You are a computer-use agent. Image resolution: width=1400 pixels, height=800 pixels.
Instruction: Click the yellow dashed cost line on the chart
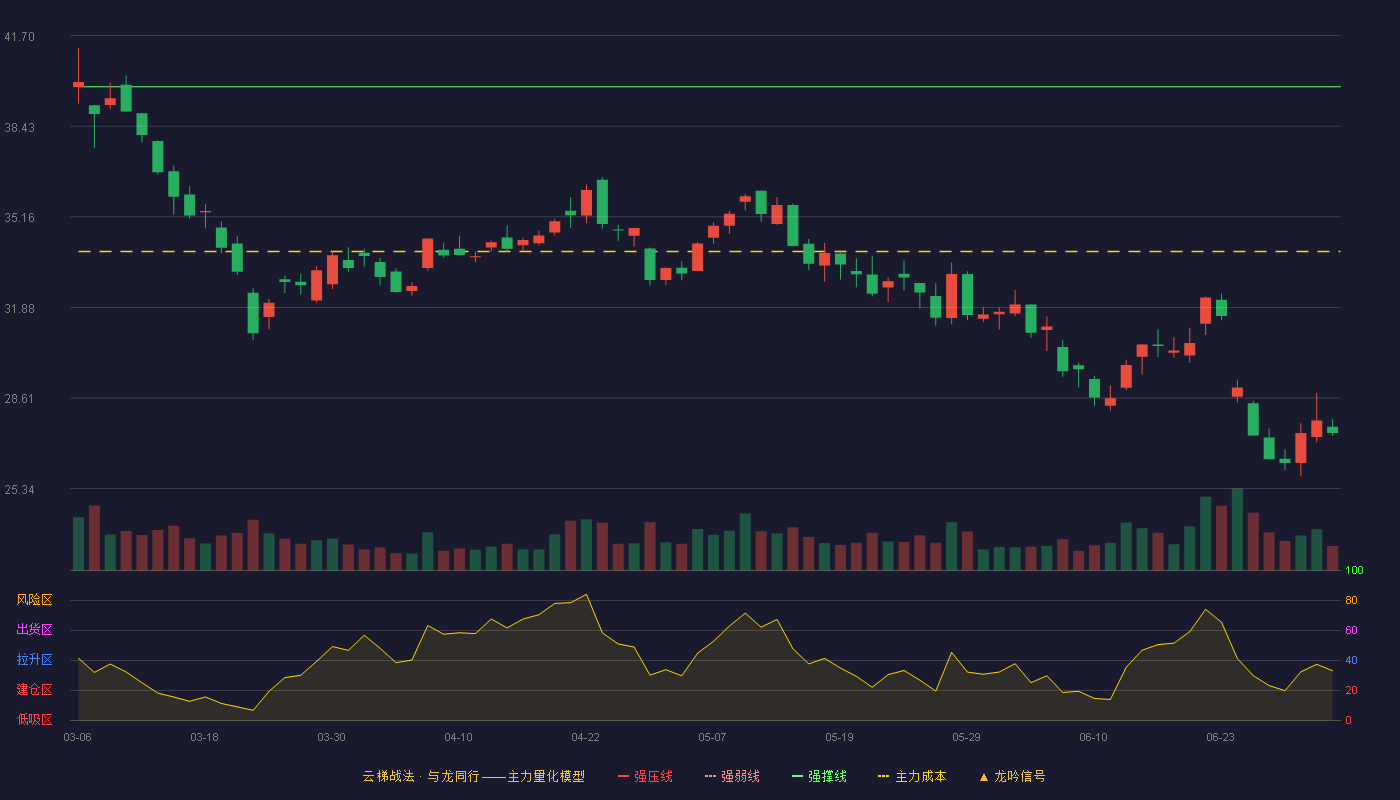(708, 251)
